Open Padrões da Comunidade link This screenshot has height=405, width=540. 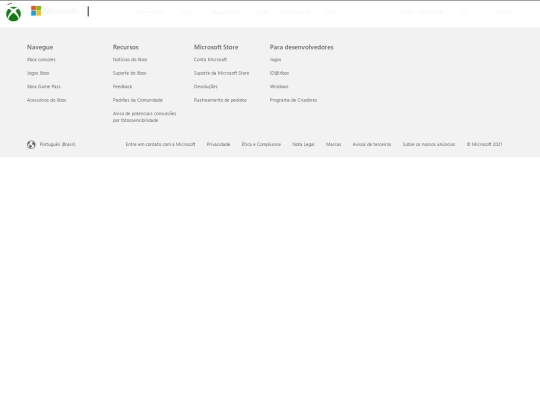click(x=138, y=100)
